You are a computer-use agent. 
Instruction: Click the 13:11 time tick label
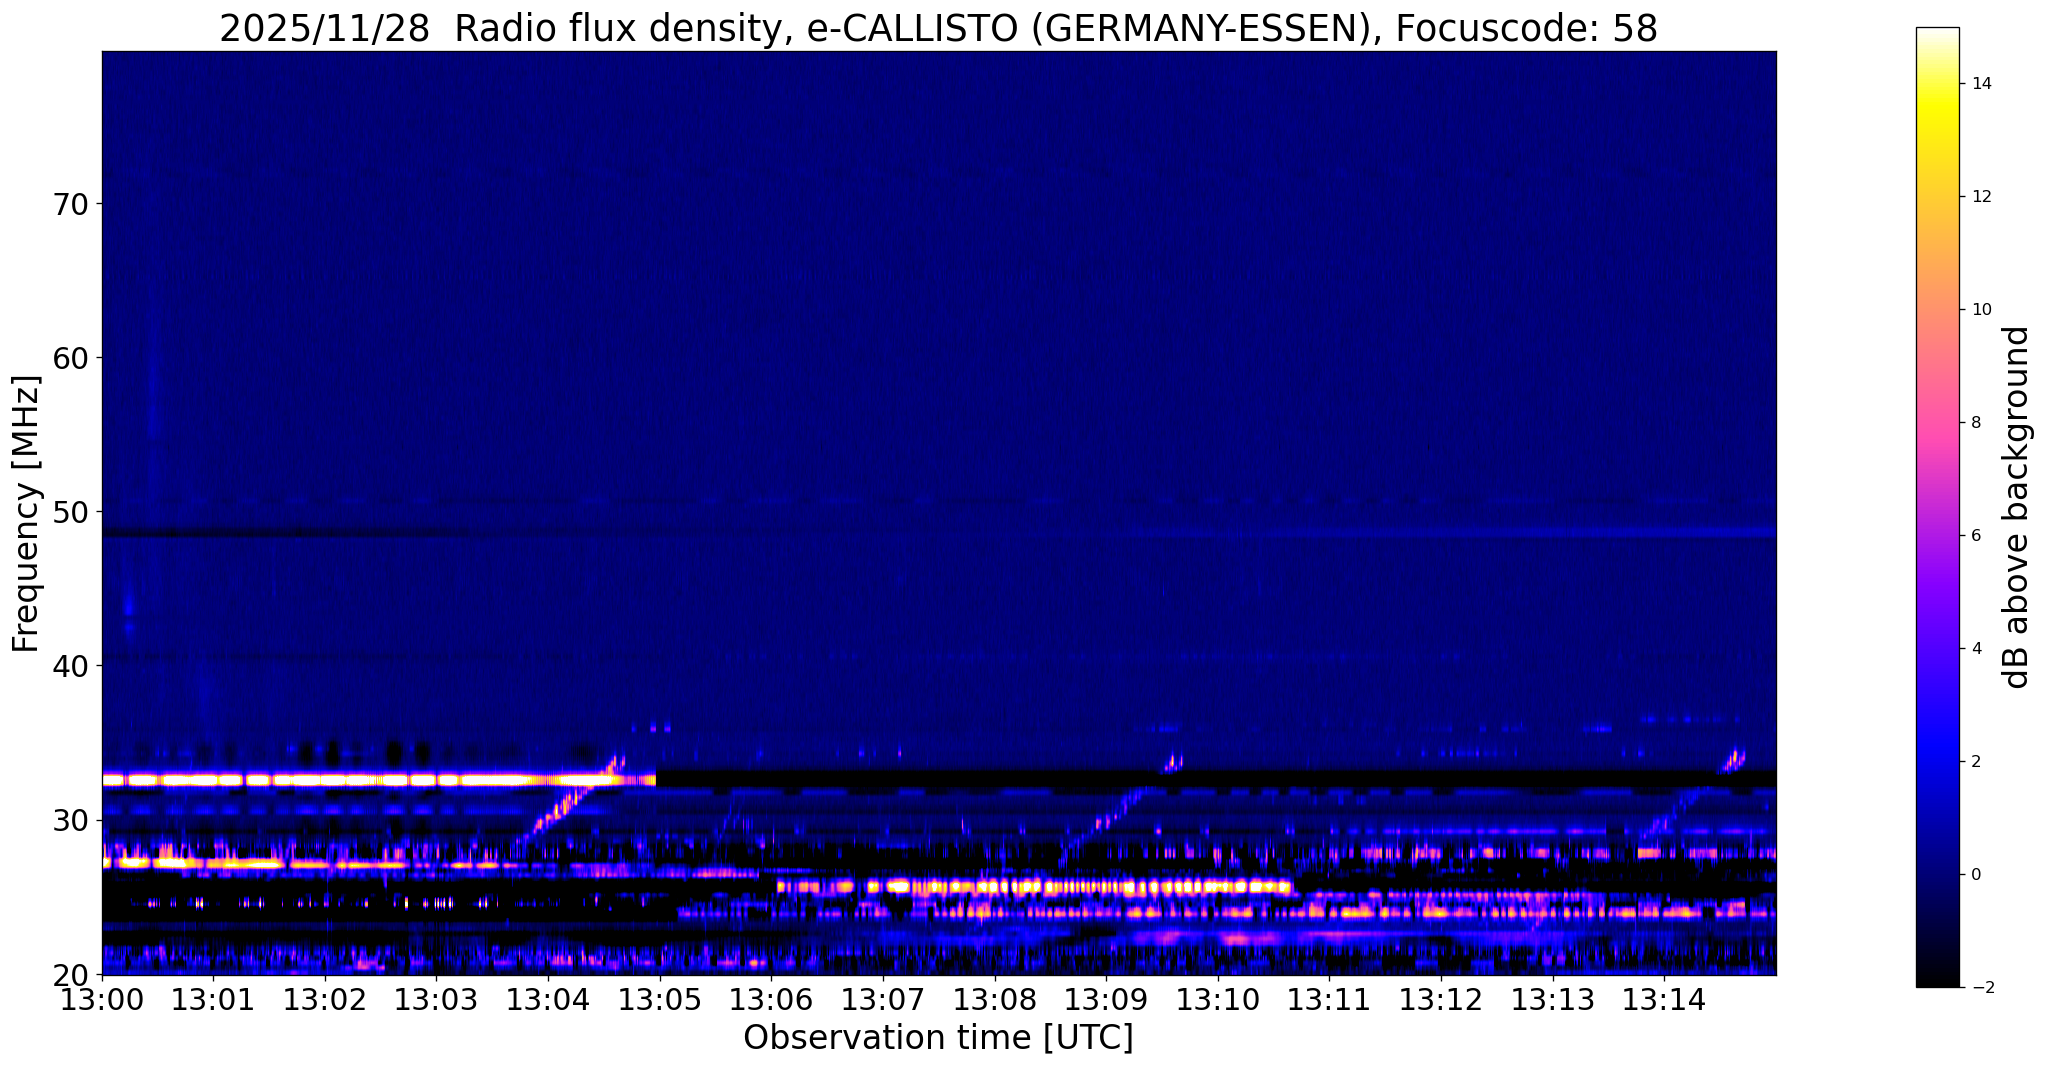[1329, 999]
